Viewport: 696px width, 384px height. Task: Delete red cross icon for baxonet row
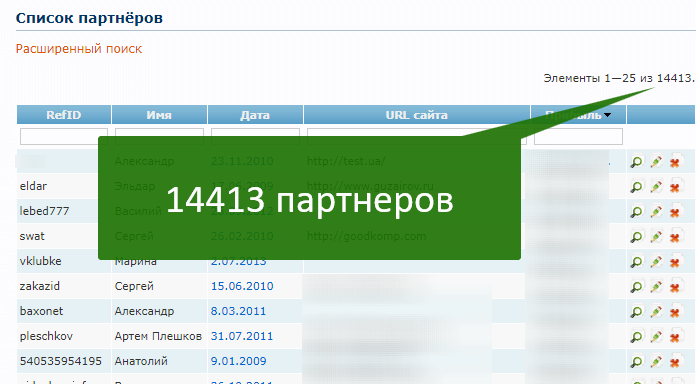coord(675,312)
